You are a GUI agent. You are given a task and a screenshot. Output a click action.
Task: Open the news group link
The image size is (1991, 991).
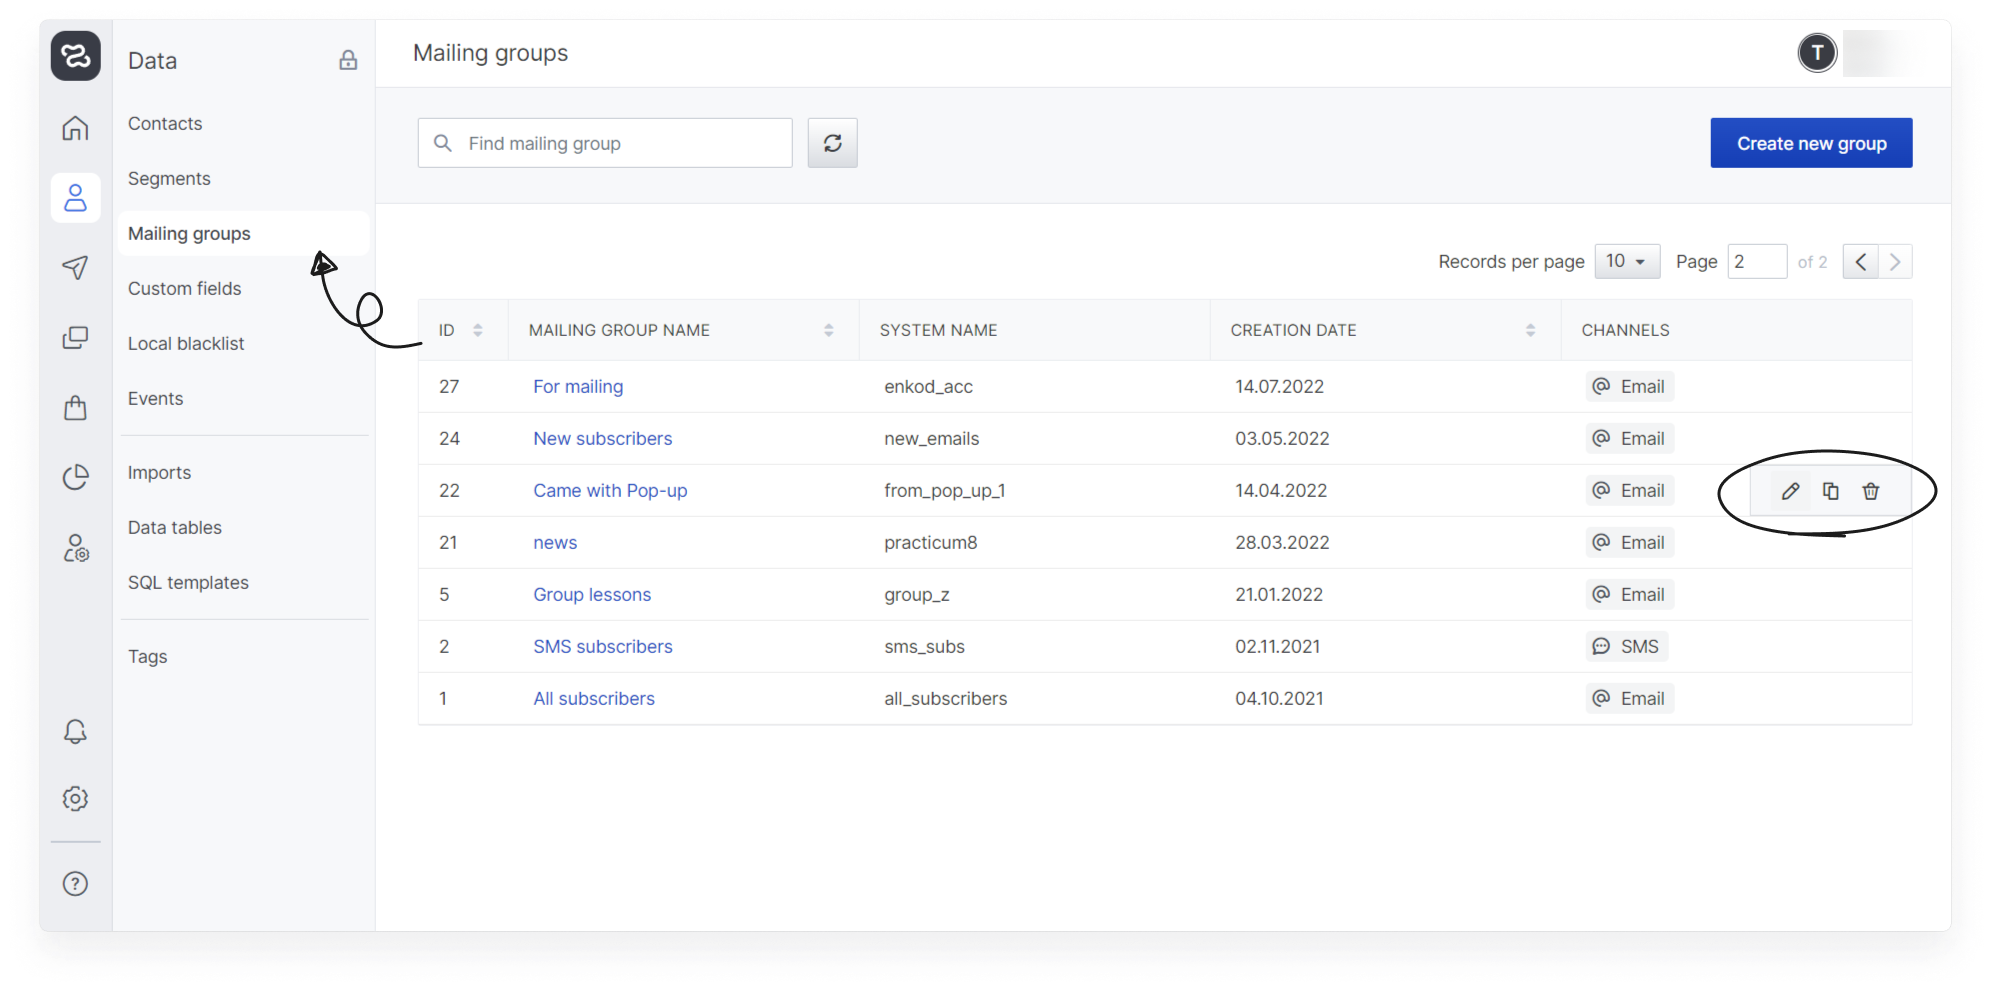[x=555, y=543]
